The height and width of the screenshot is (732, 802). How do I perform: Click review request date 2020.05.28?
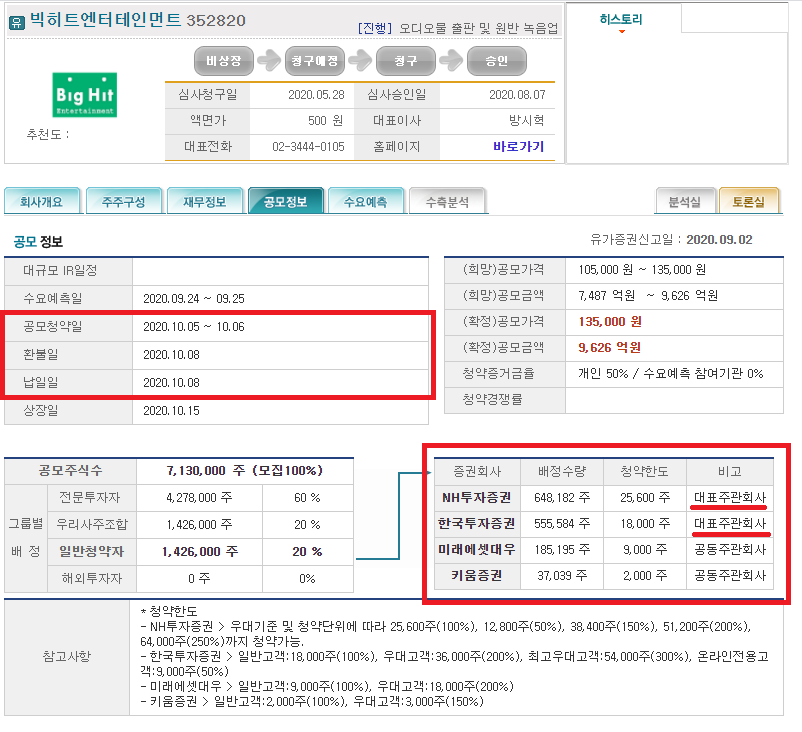tap(316, 95)
